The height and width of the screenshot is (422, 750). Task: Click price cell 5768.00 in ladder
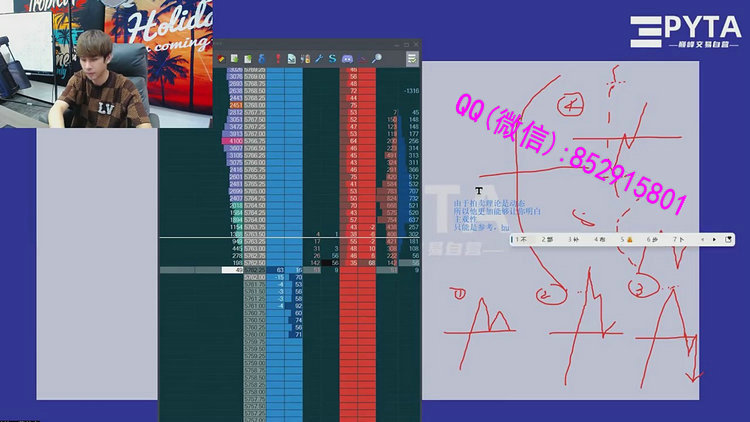(x=255, y=105)
